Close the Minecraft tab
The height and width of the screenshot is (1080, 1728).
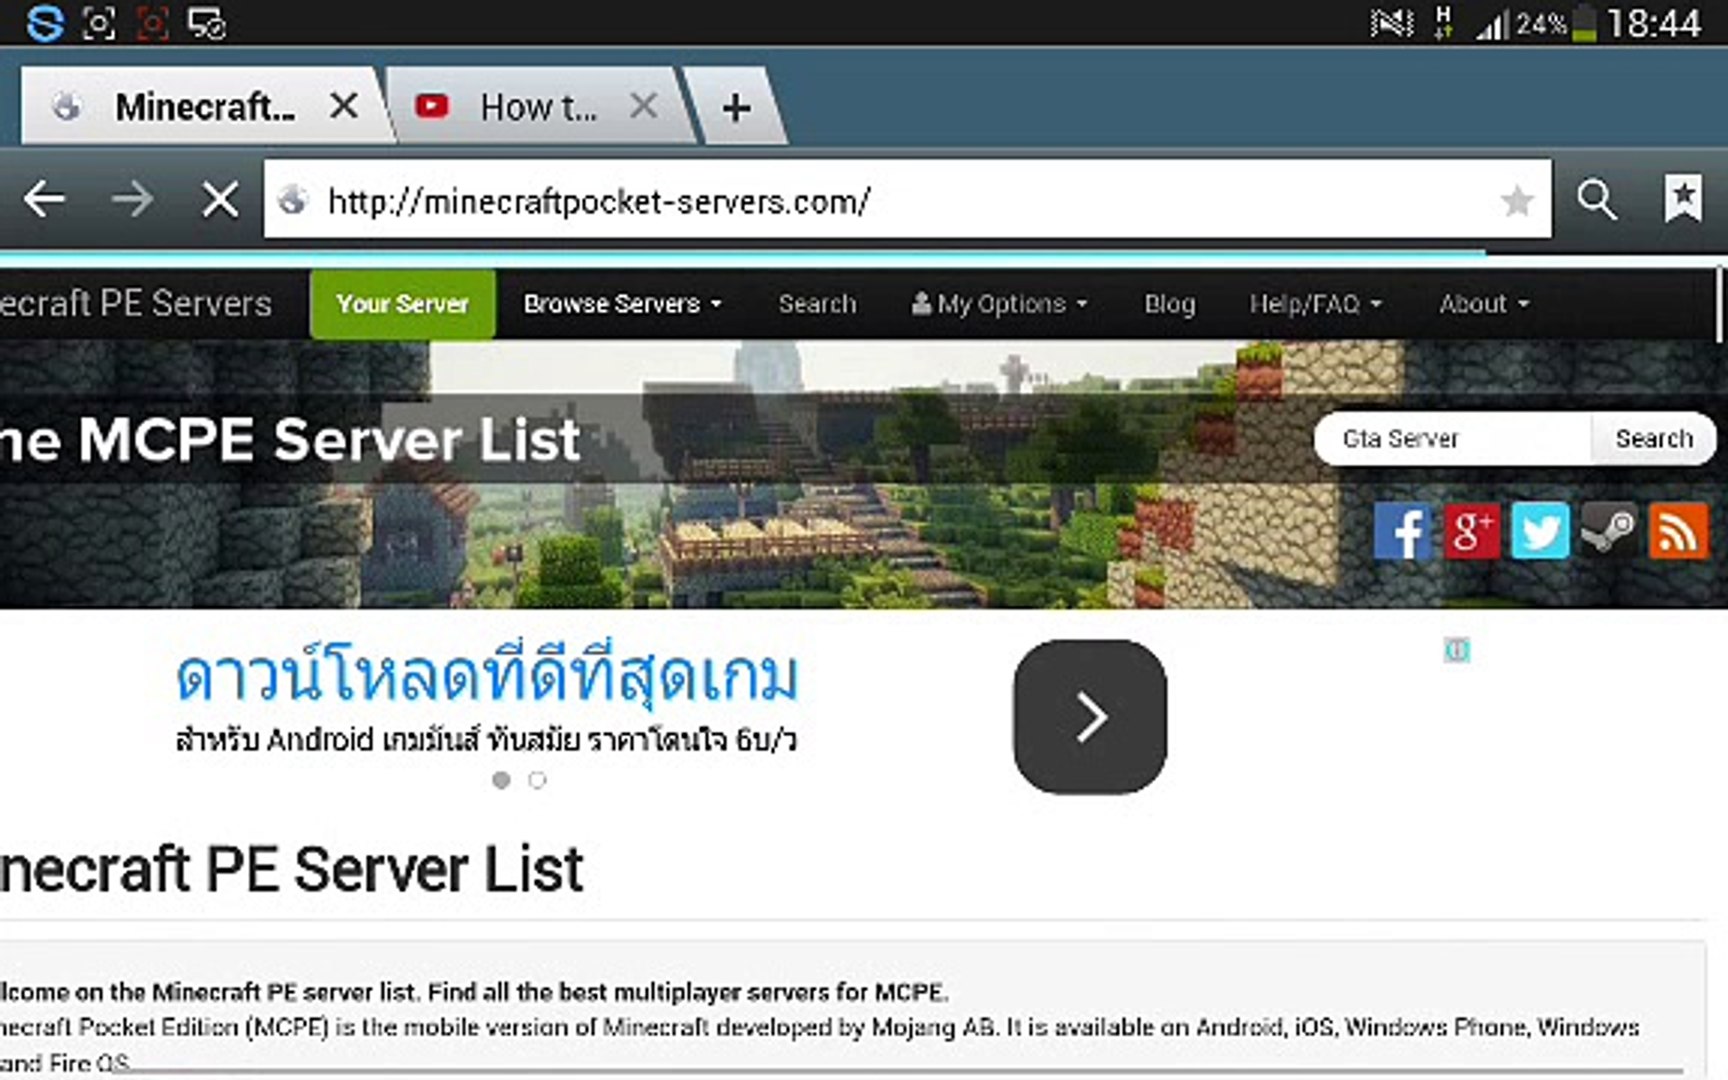344,105
